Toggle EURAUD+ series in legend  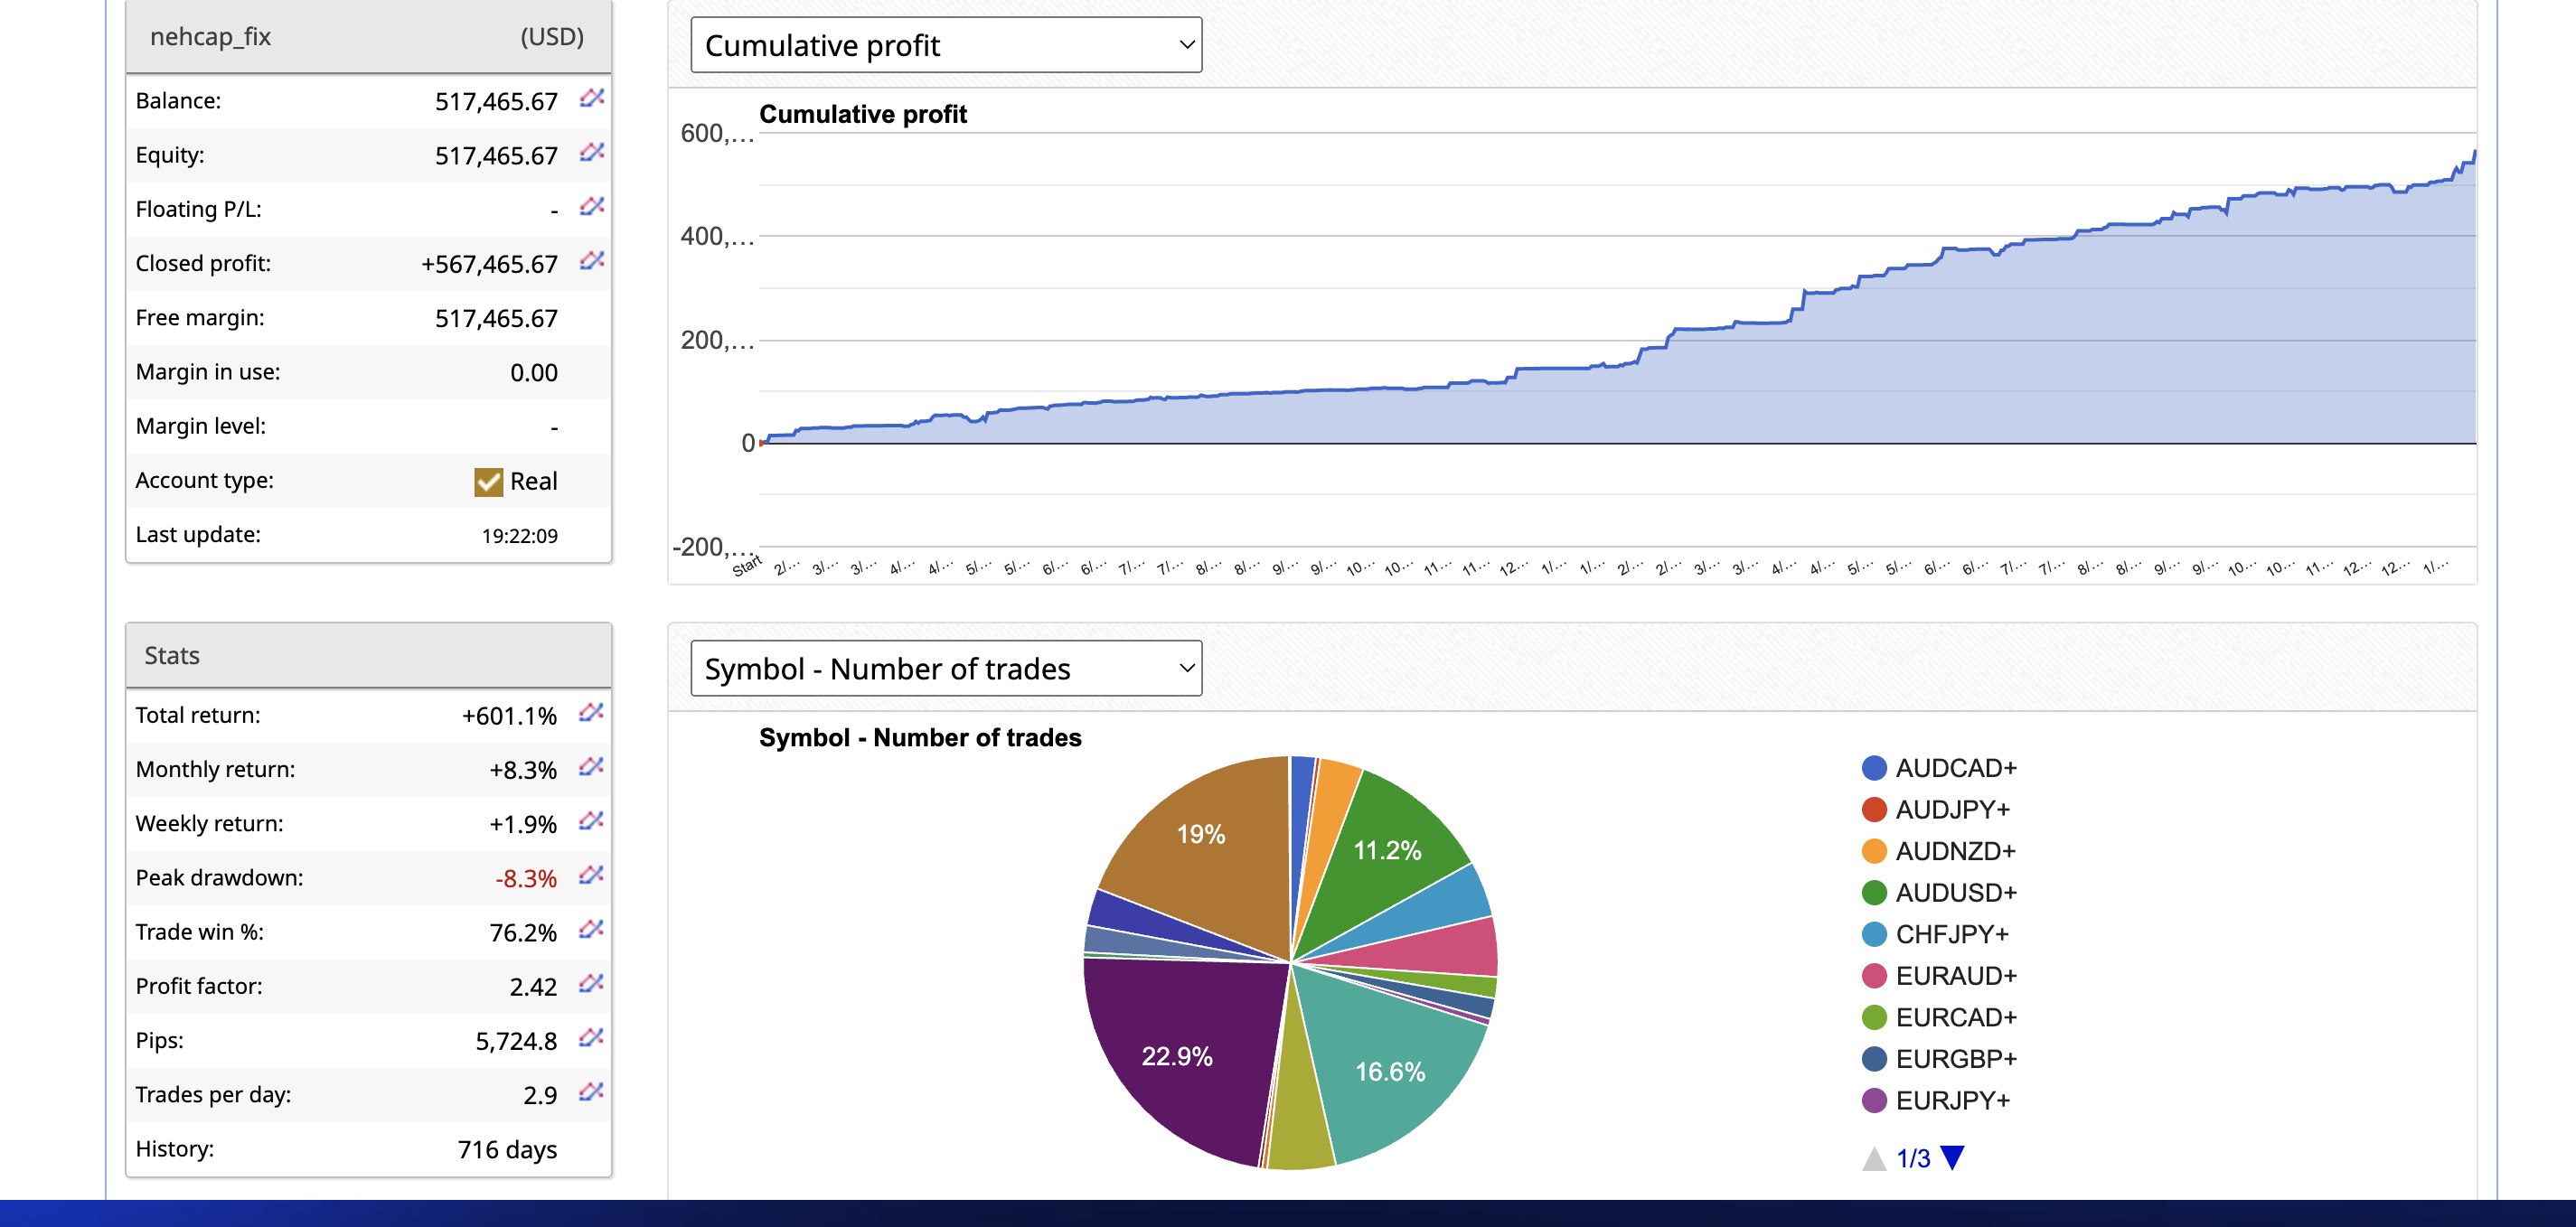coord(1955,975)
